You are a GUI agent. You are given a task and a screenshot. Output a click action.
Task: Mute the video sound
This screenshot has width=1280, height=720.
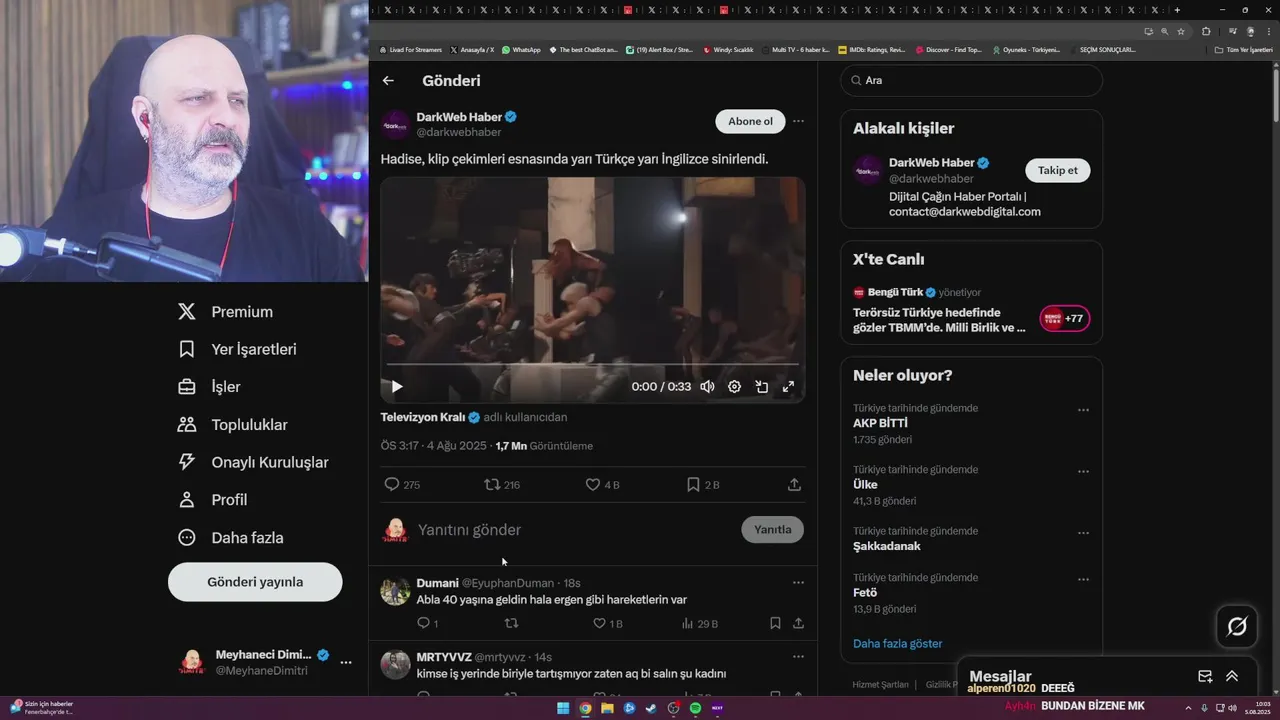click(707, 386)
